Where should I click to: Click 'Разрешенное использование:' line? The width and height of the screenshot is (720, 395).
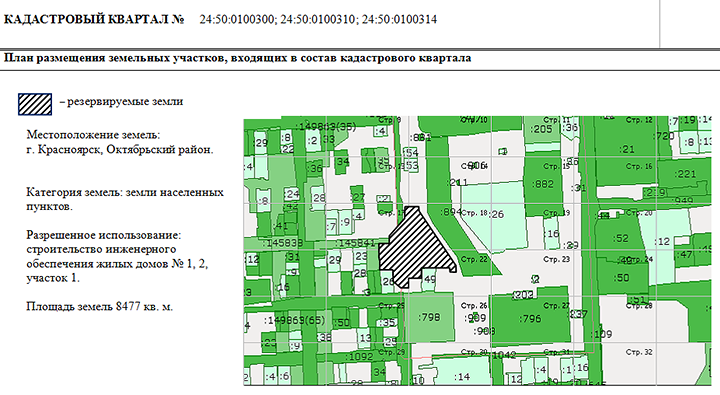coord(104,235)
